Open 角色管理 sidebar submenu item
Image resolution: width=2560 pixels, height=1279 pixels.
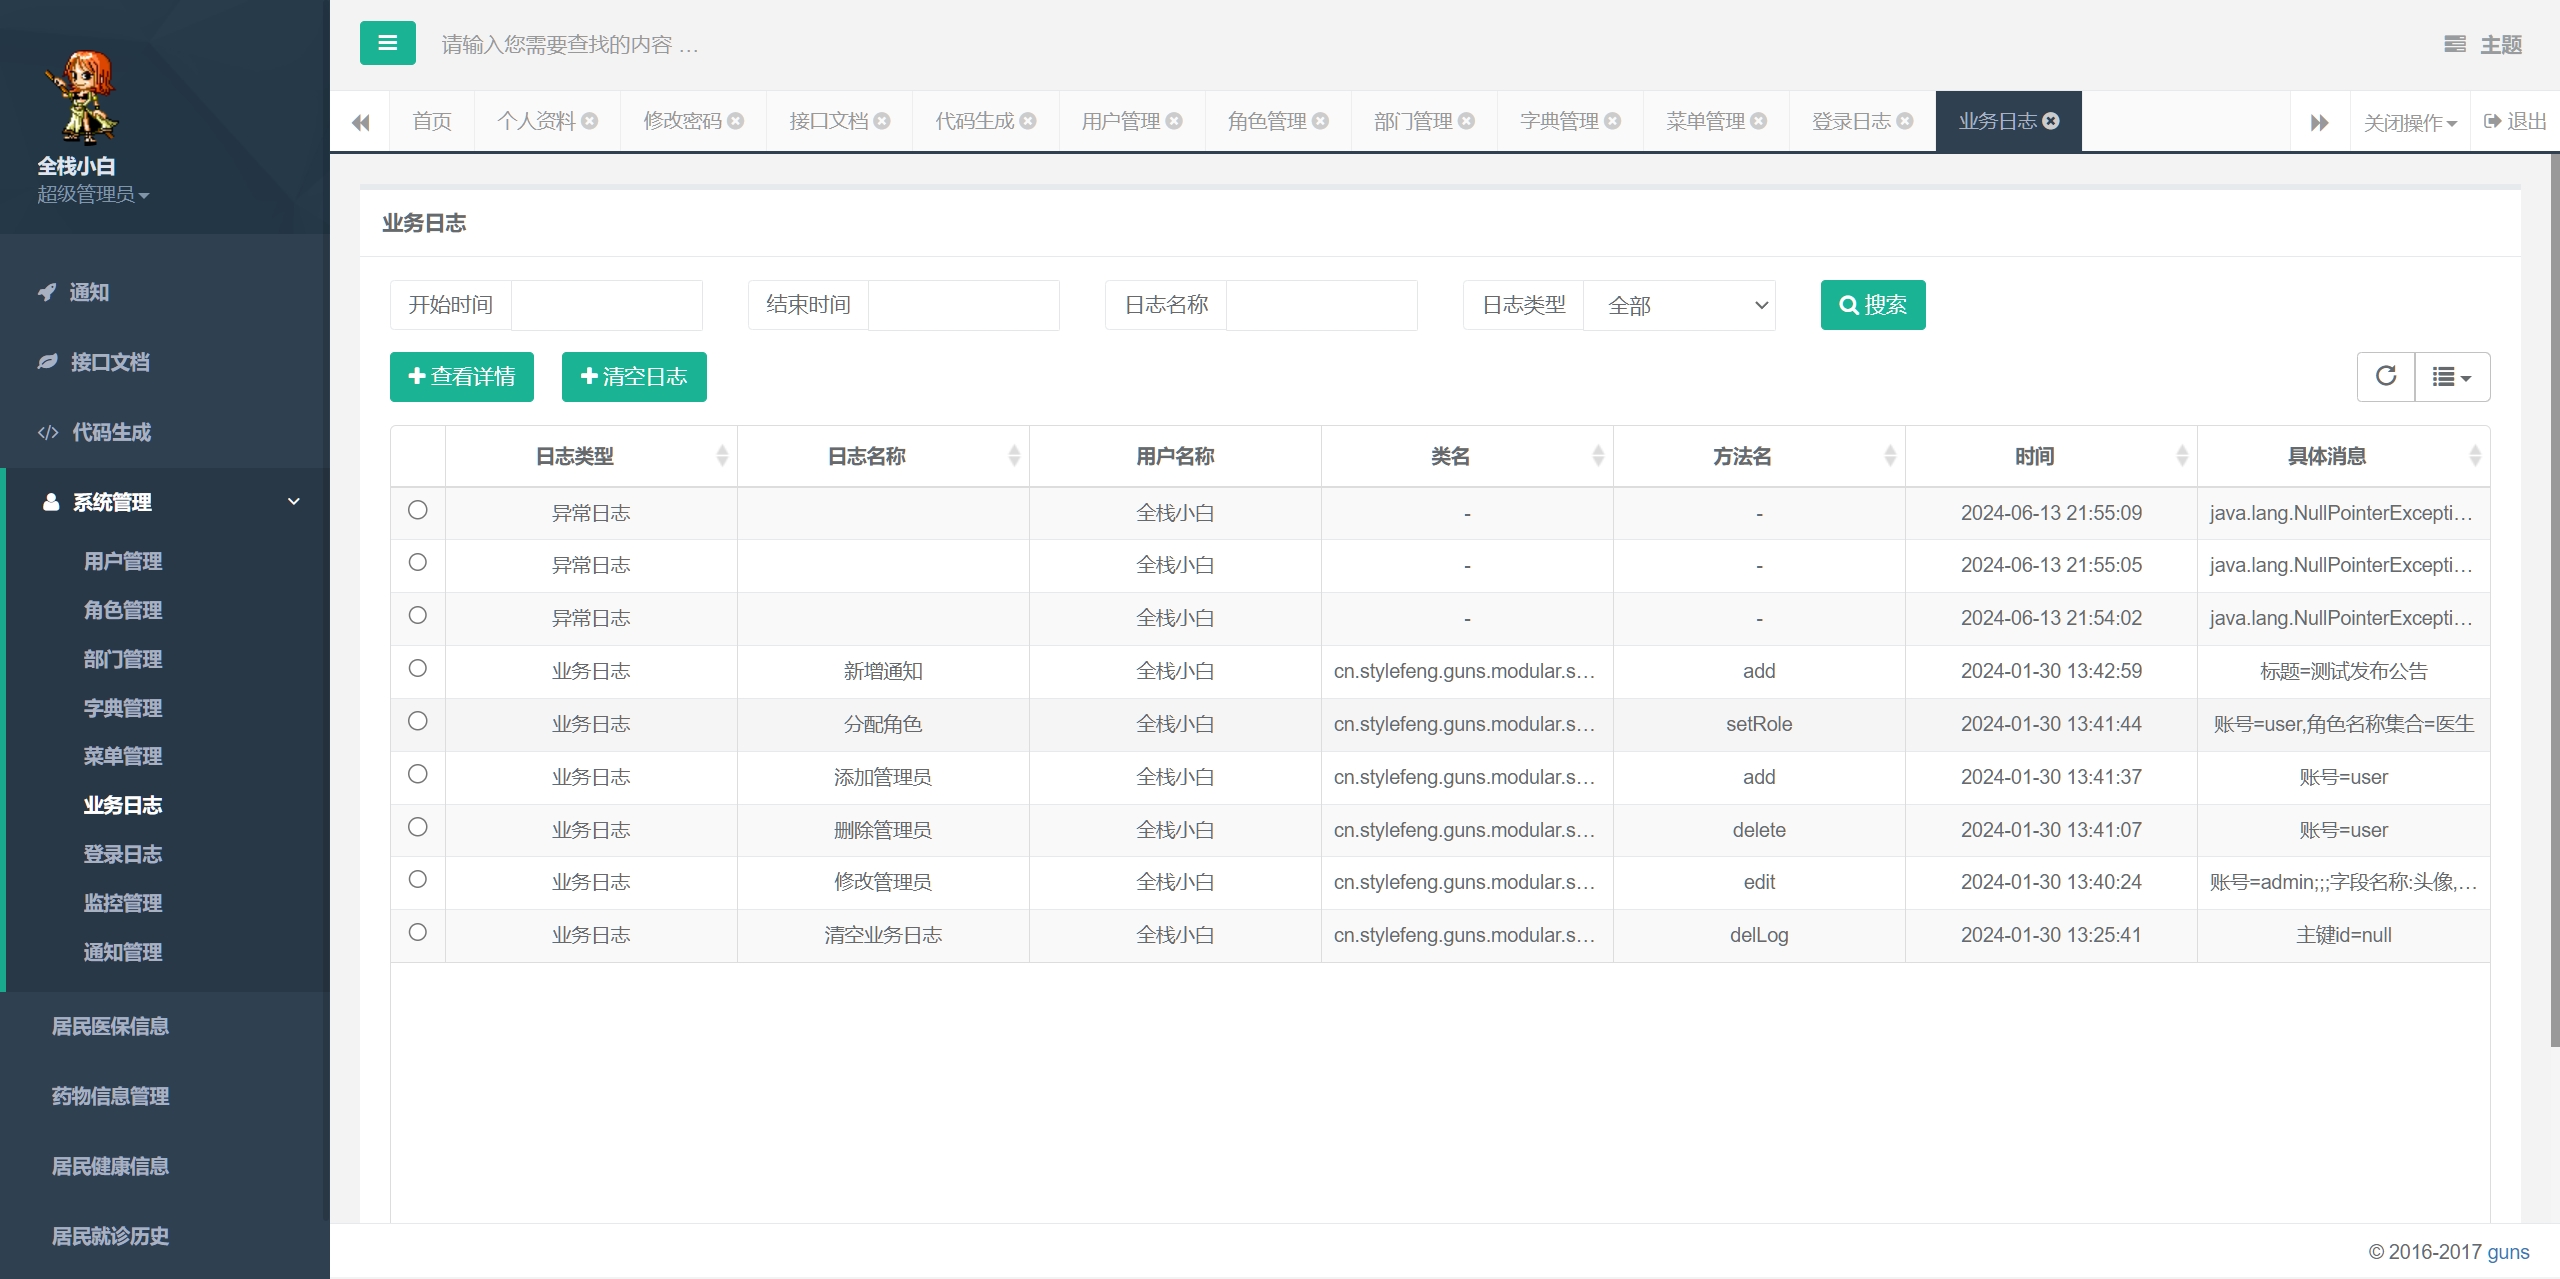pyautogui.click(x=123, y=610)
